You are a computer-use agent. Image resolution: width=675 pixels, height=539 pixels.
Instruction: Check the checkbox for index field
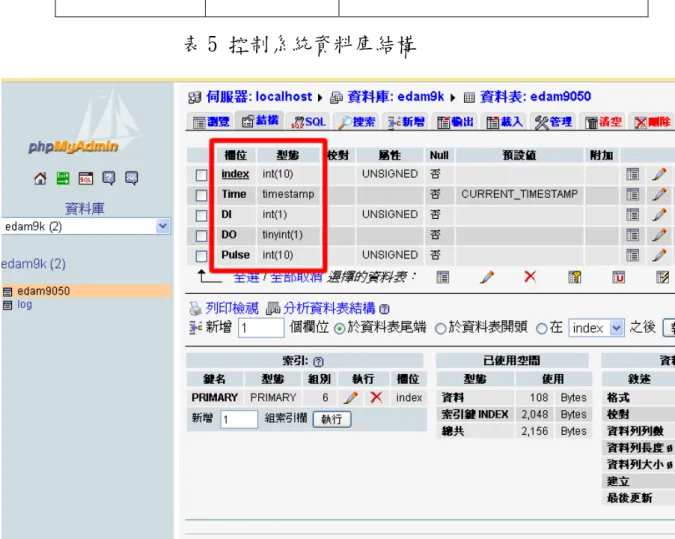tap(201, 175)
